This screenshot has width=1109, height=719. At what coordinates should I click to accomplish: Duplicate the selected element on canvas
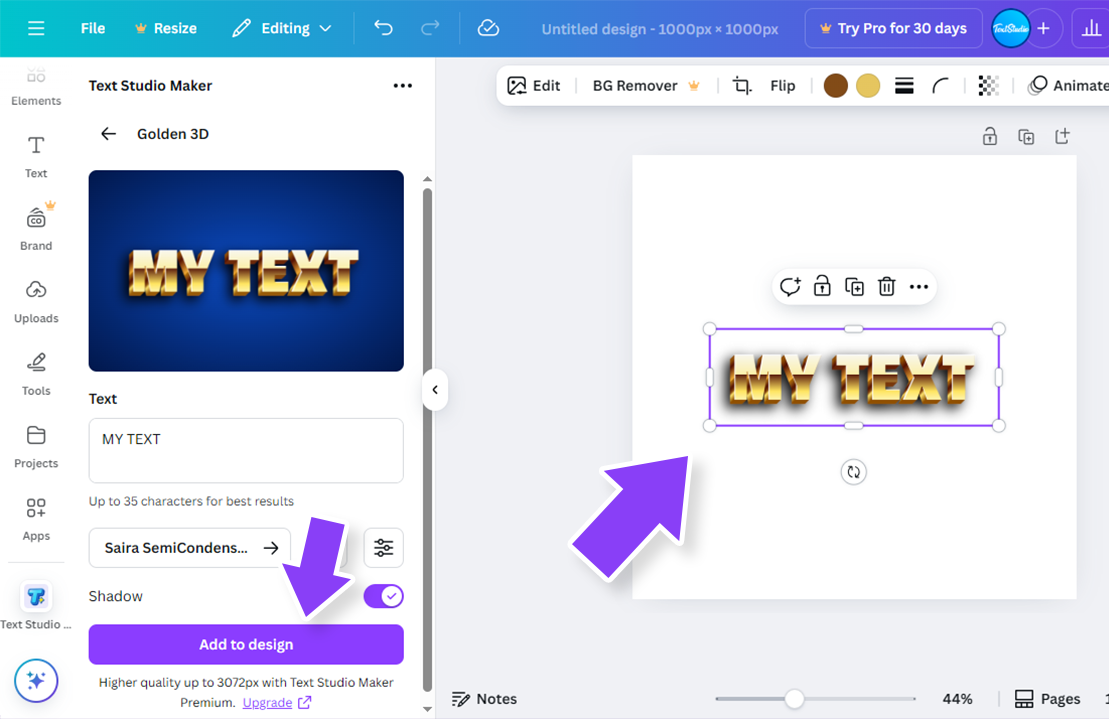854,286
